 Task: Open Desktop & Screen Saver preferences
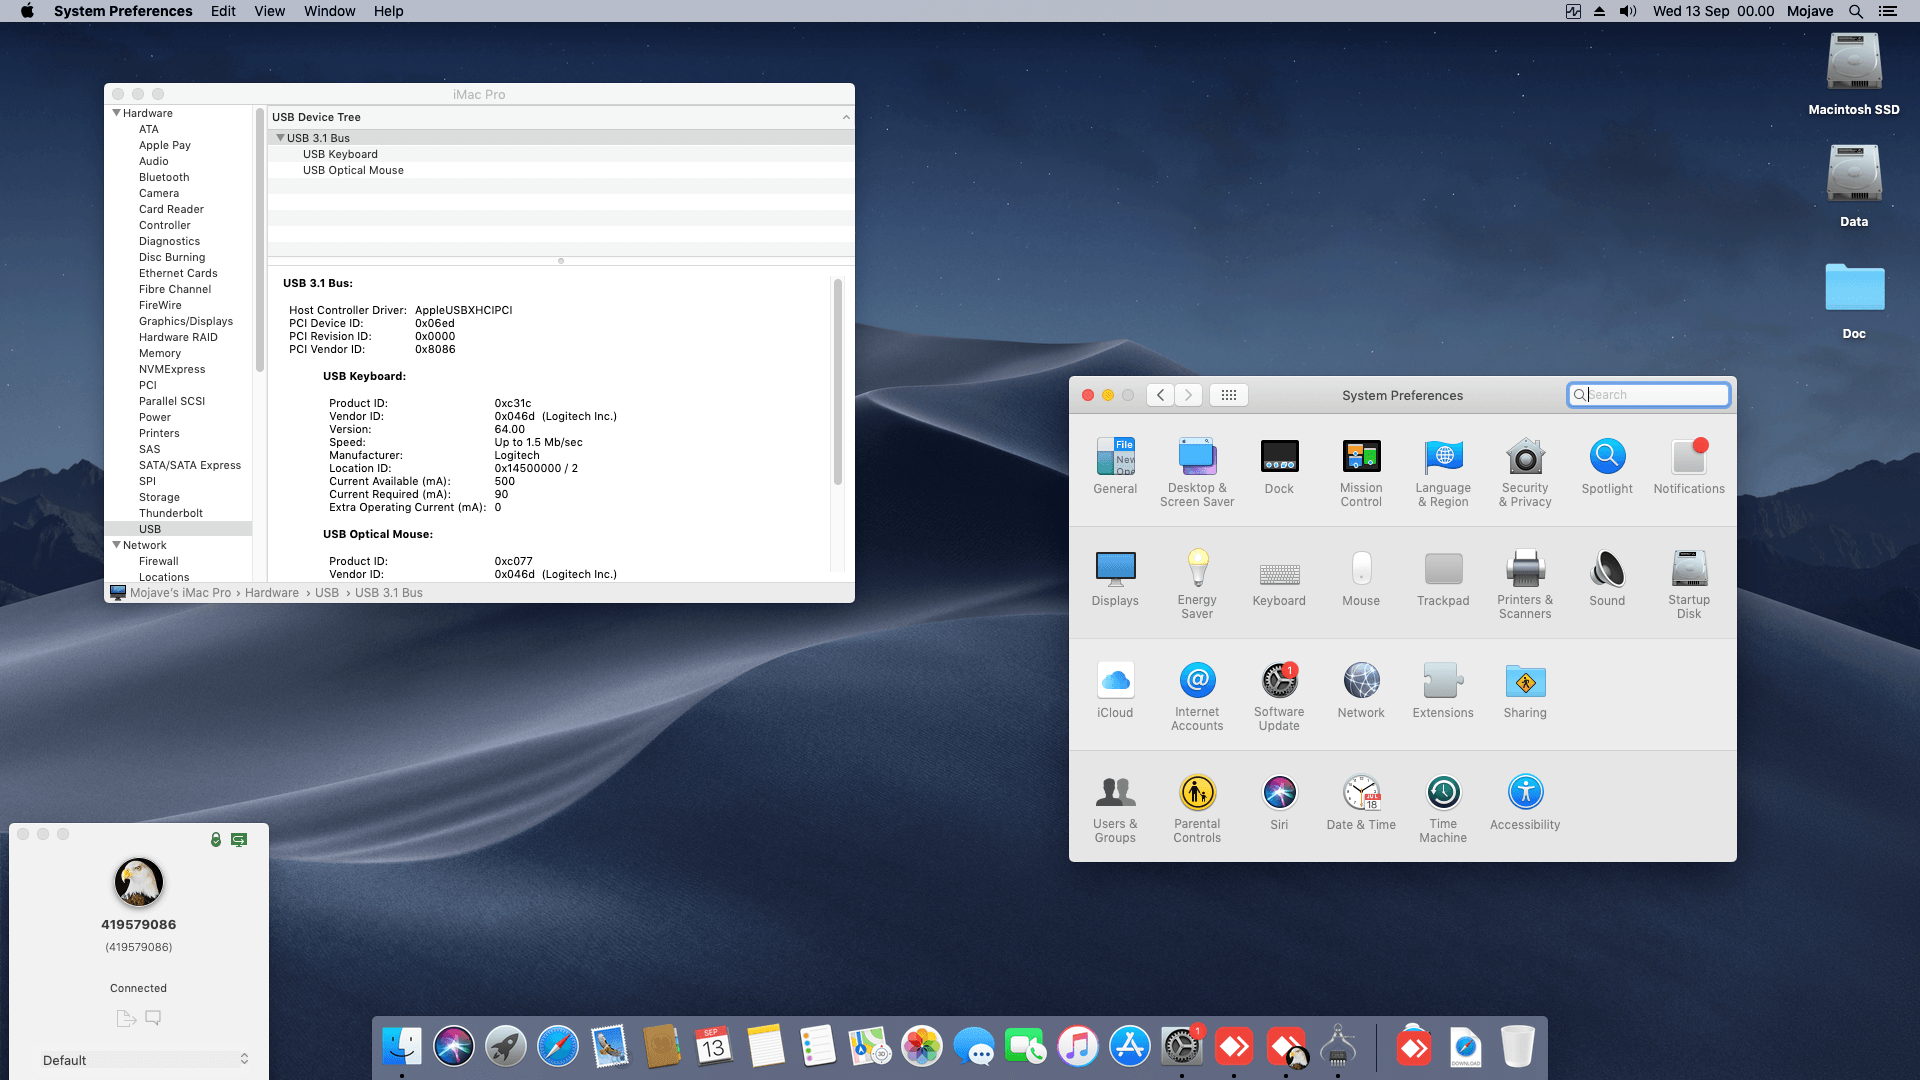pyautogui.click(x=1197, y=472)
